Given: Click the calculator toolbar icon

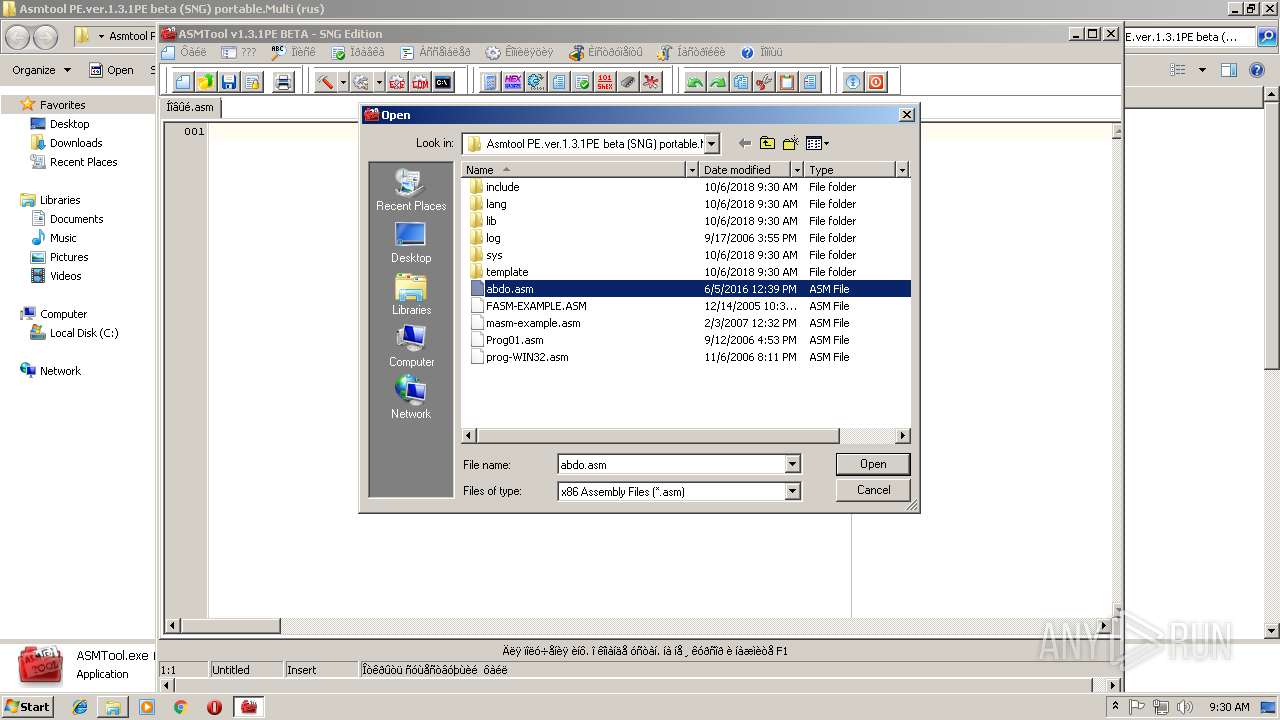Looking at the screenshot, I should tap(490, 82).
